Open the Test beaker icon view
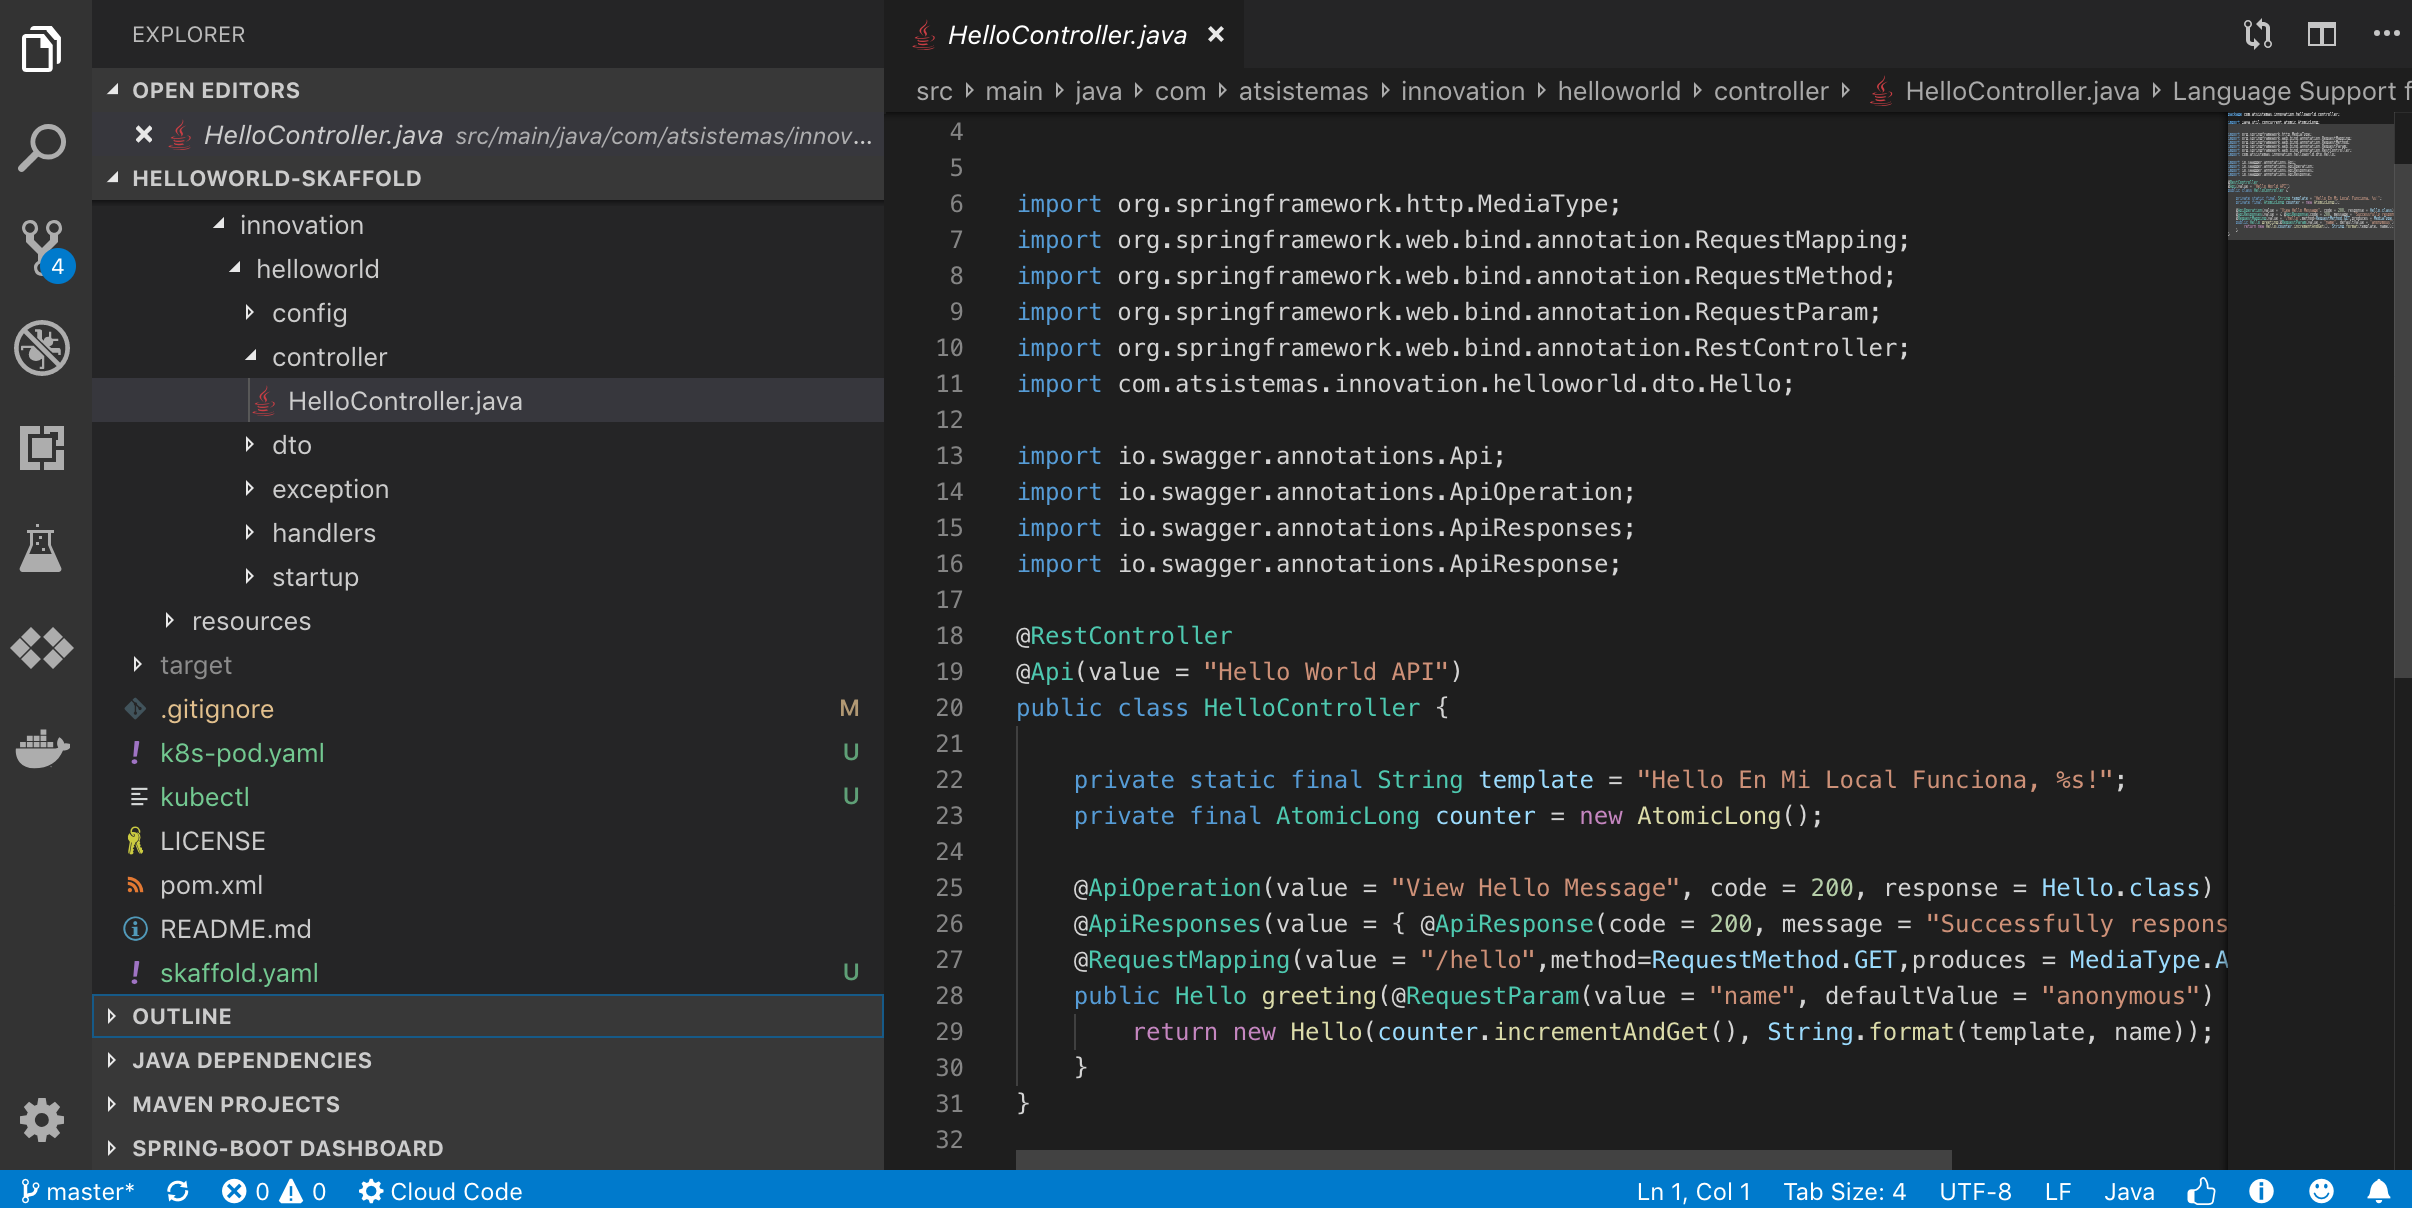 tap(42, 548)
